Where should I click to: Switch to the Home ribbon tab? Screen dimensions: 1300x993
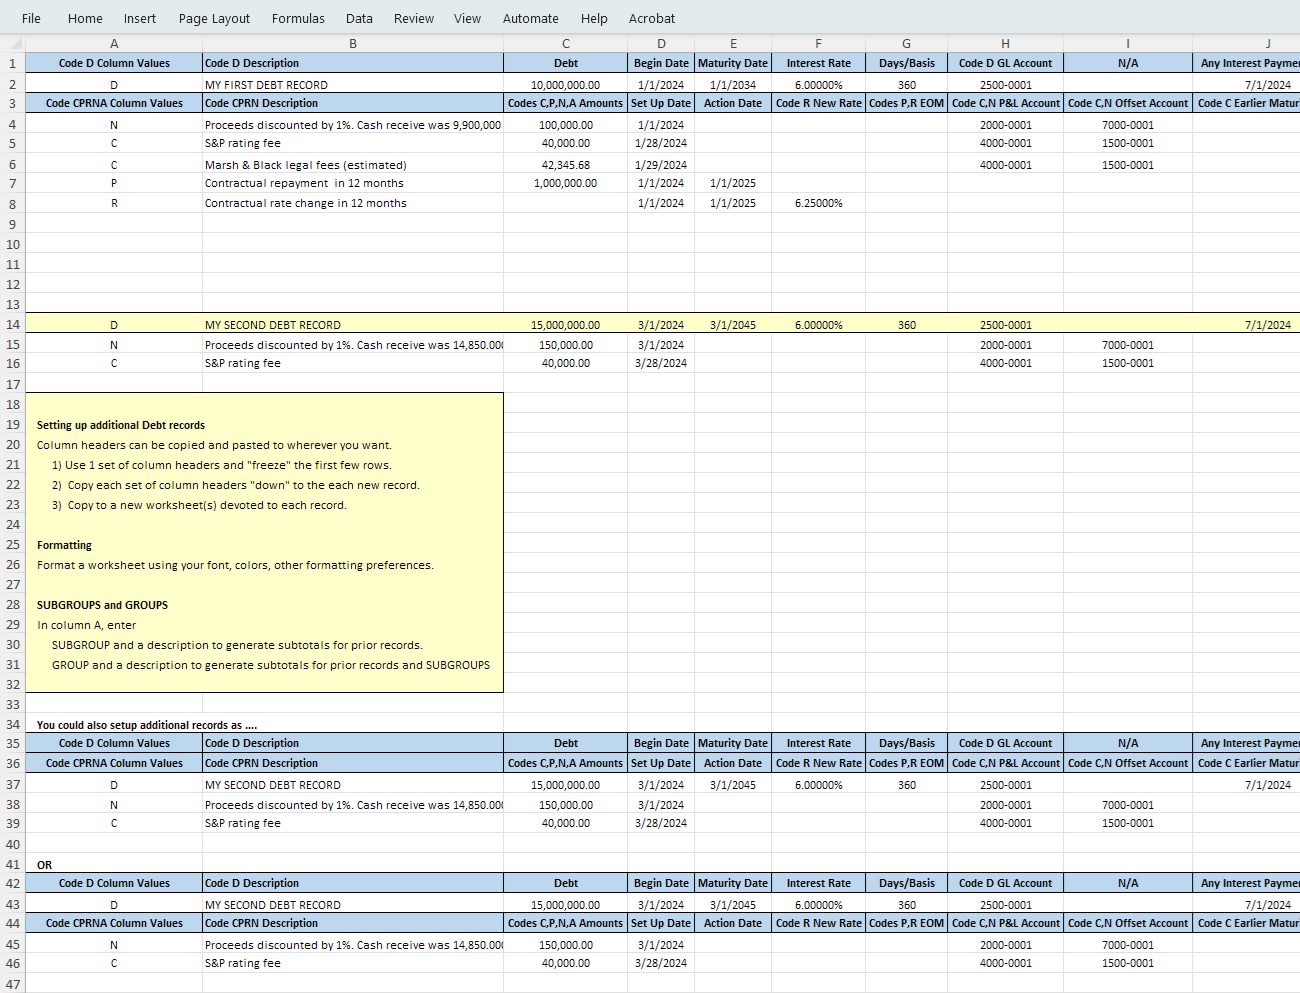pyautogui.click(x=85, y=18)
